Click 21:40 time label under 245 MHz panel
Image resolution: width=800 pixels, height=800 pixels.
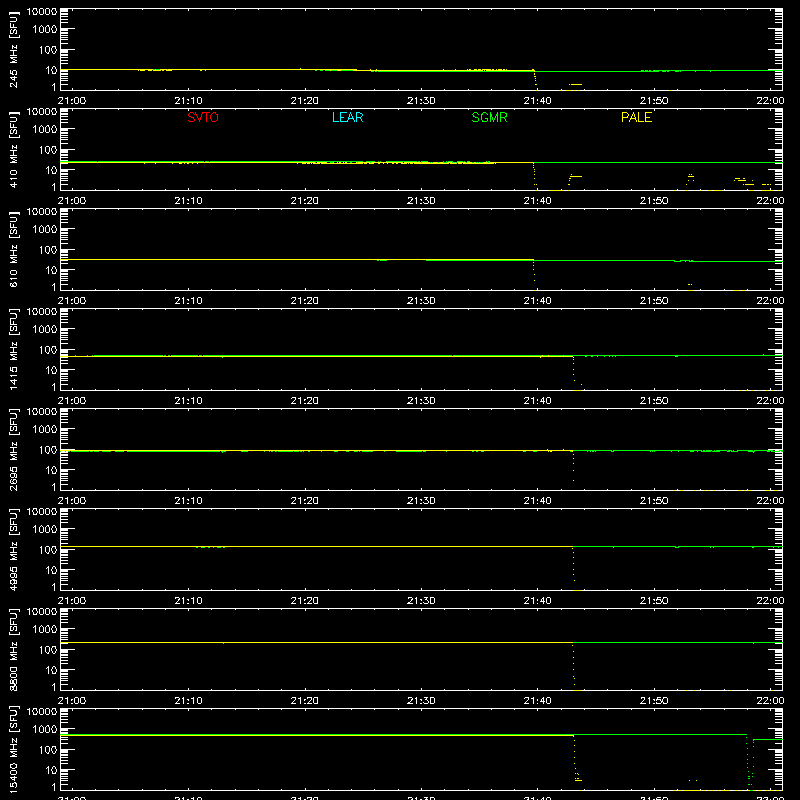[x=537, y=101]
